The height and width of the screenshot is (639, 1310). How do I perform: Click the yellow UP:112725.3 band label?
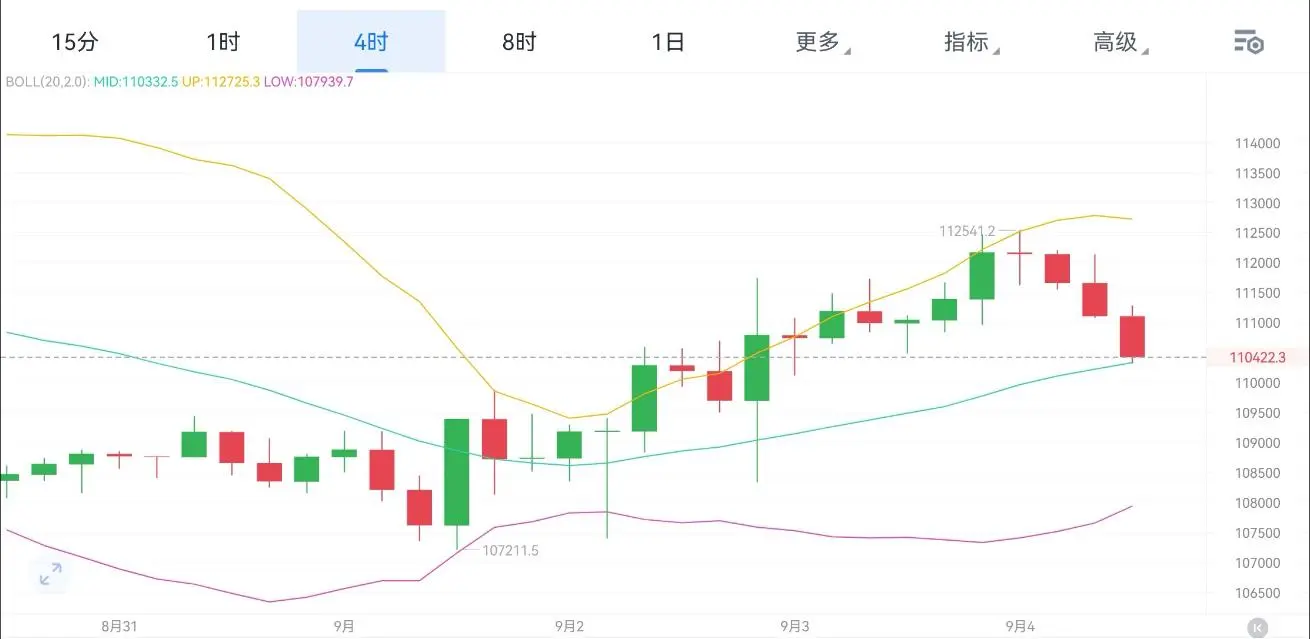(221, 81)
